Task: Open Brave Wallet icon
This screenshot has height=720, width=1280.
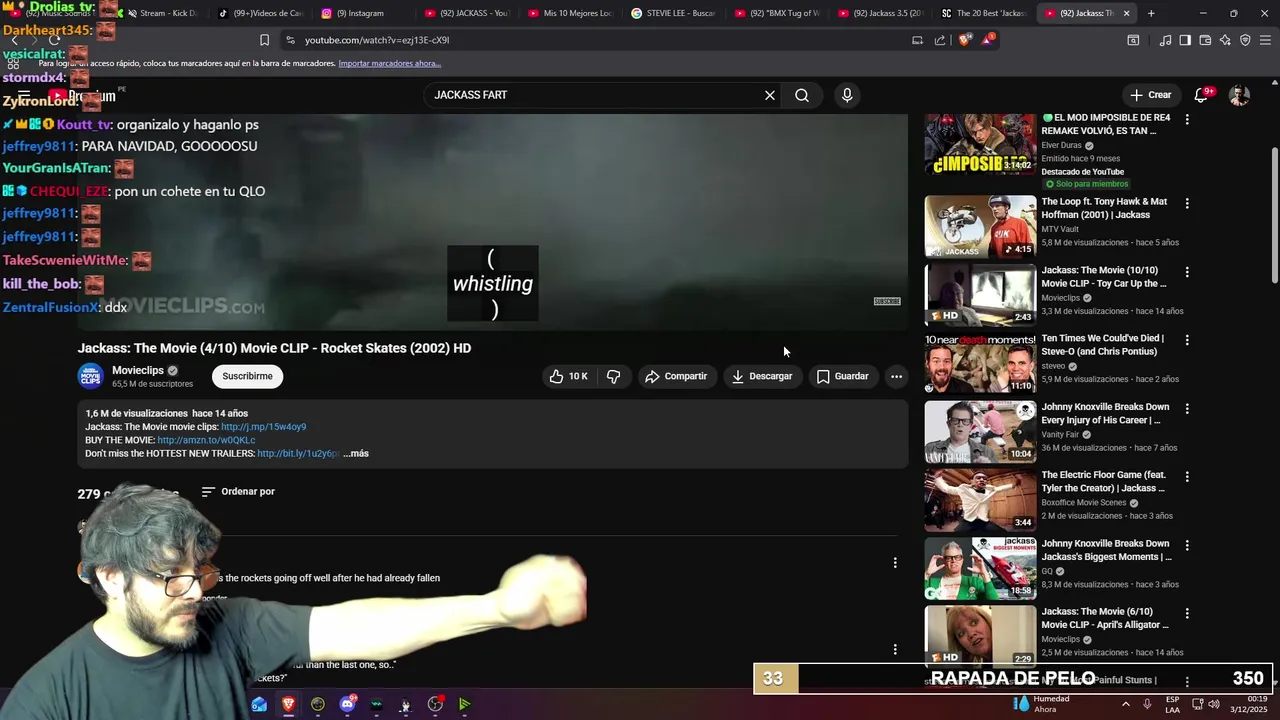Action: [x=1205, y=40]
